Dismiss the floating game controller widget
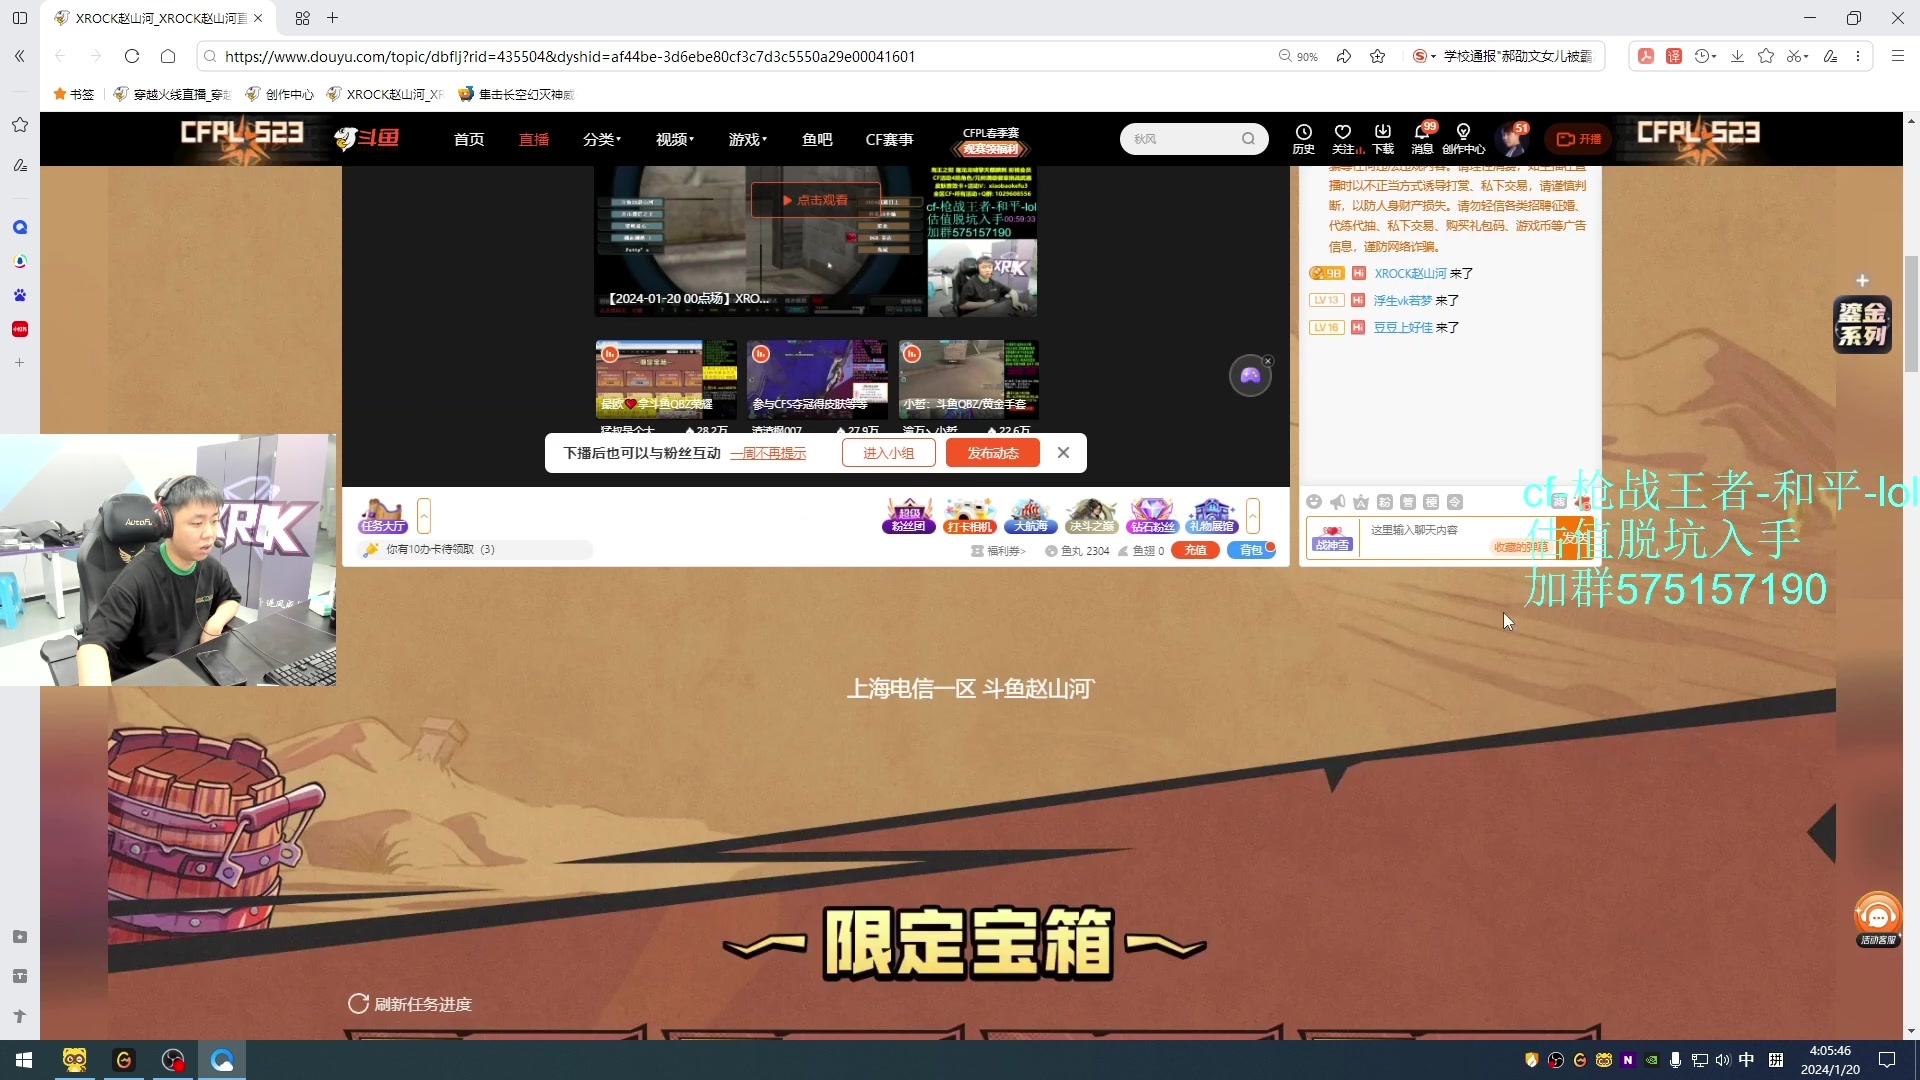The image size is (1920, 1080). [x=1268, y=361]
